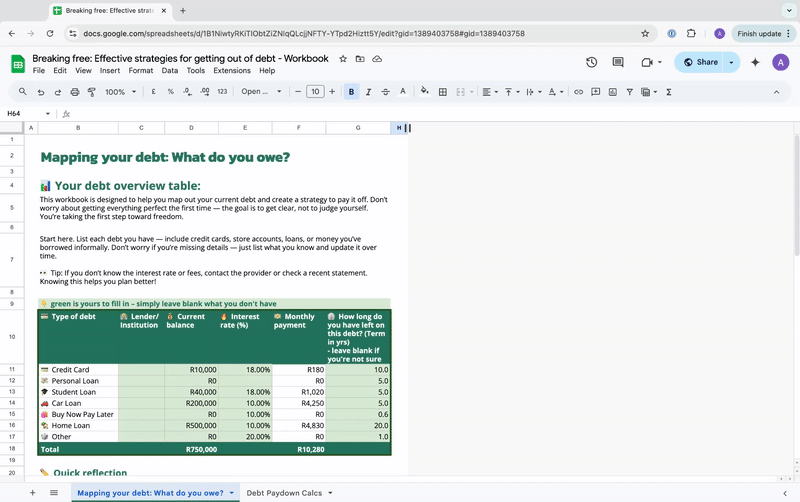
Task: Open the 100% zoom dropdown
Action: tap(120, 92)
